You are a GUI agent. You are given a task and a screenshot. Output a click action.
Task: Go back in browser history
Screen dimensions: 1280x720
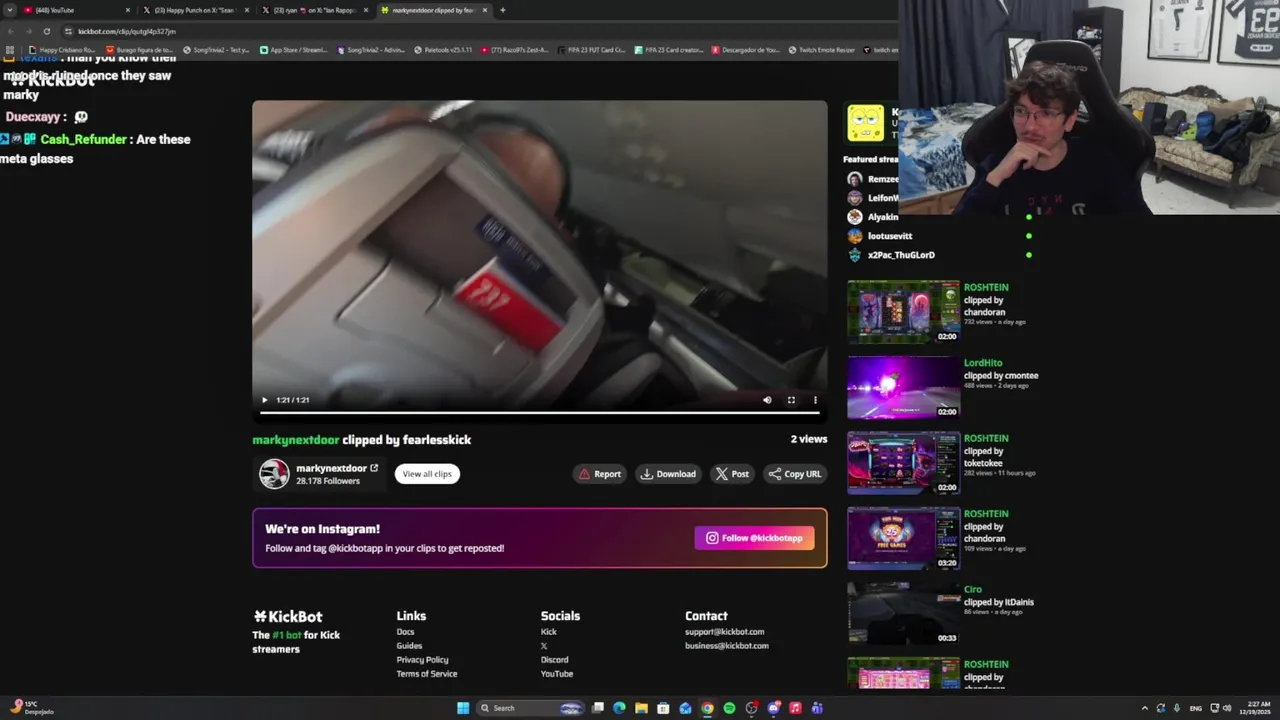pyautogui.click(x=11, y=31)
